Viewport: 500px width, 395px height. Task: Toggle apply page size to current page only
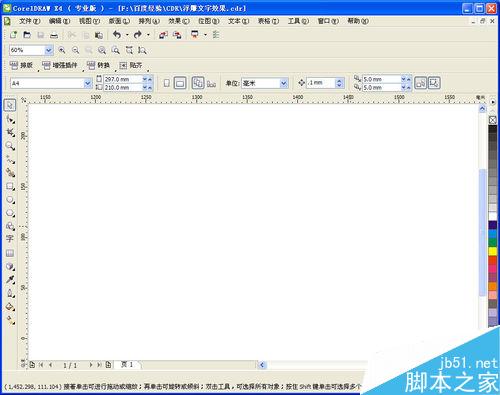point(211,83)
